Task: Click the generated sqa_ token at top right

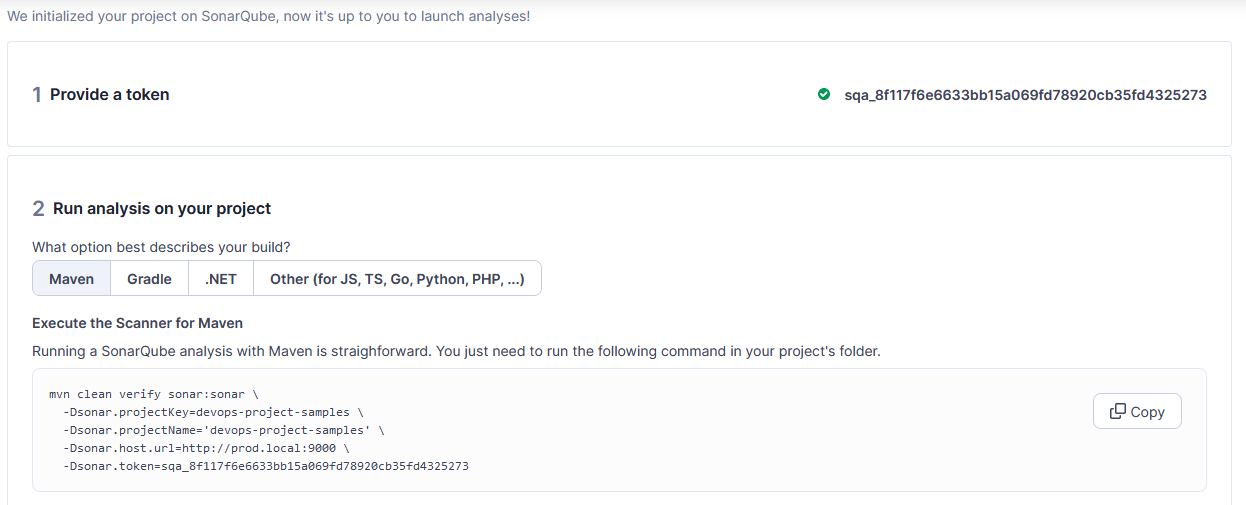Action: point(1026,95)
